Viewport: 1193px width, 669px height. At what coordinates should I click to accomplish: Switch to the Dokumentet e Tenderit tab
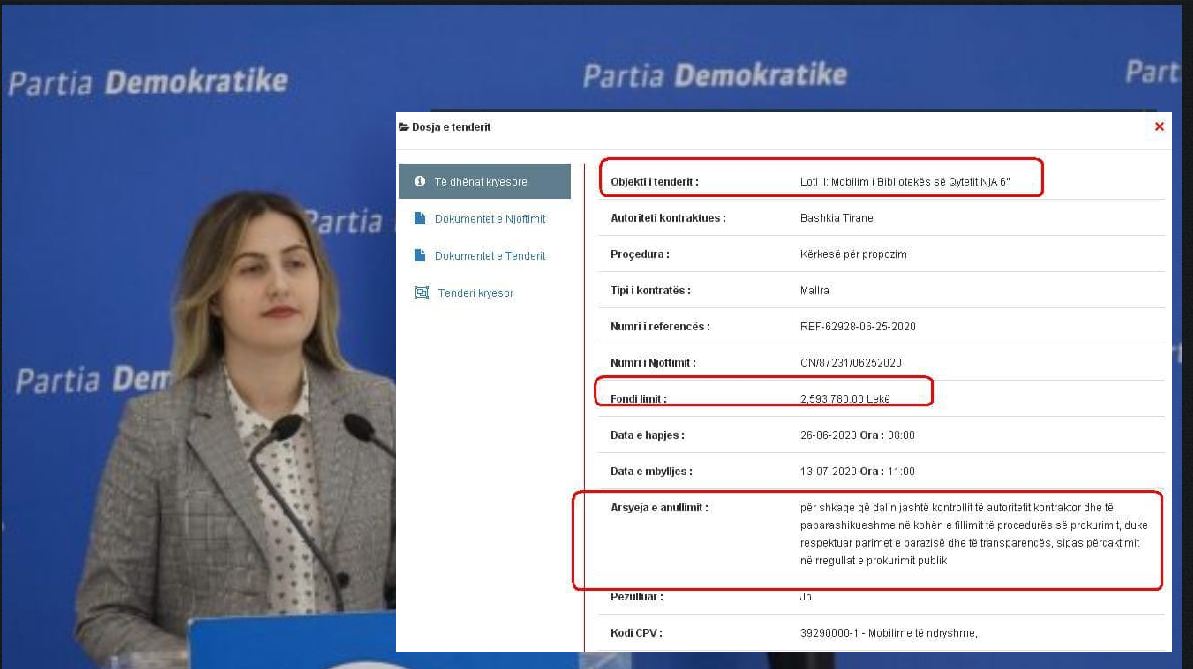point(489,256)
